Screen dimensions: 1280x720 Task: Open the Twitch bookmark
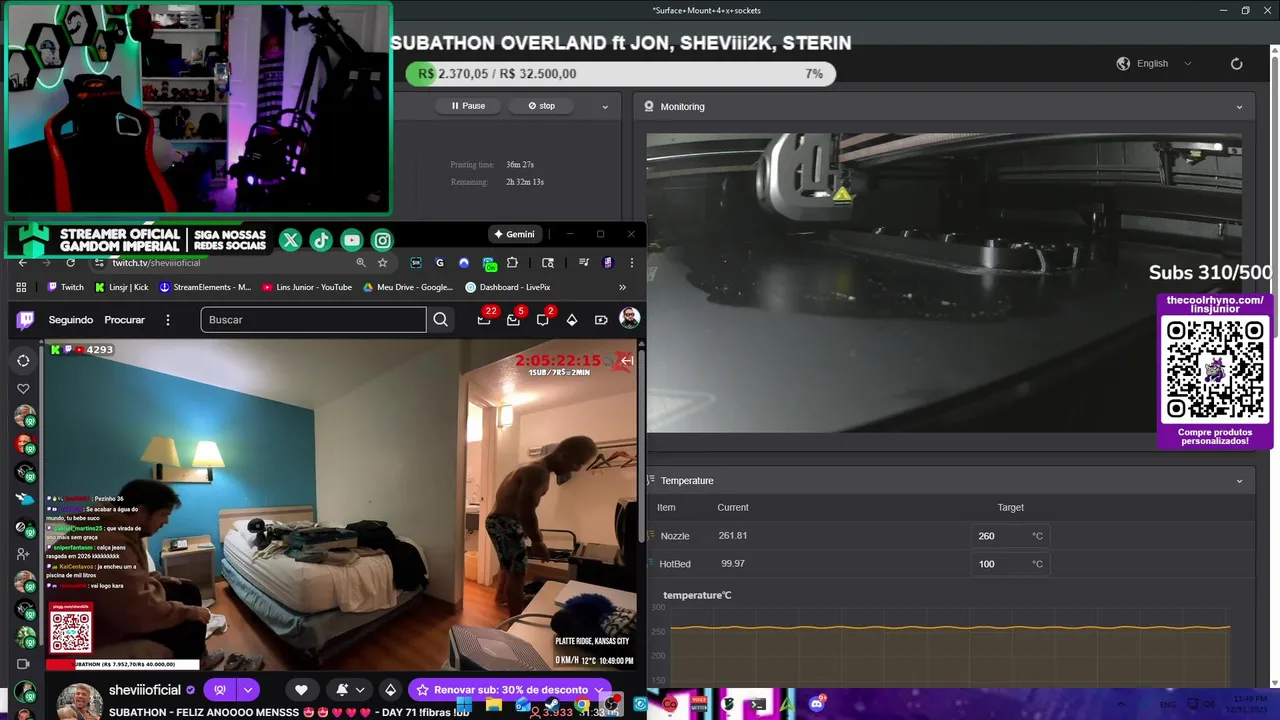click(66, 287)
